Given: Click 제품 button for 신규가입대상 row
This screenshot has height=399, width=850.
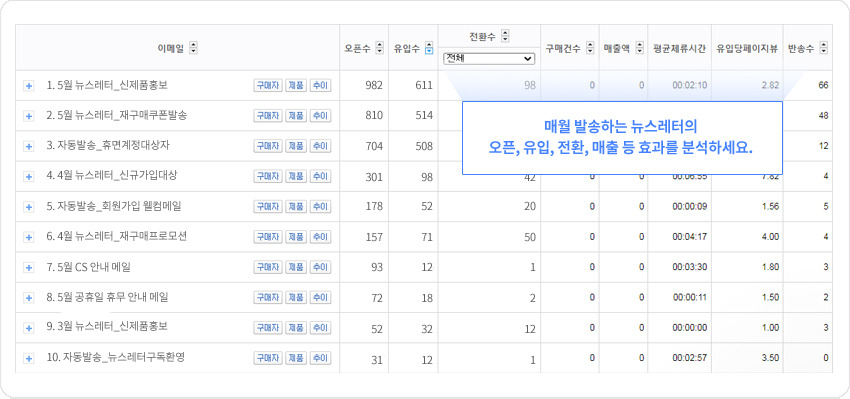Looking at the screenshot, I should pyautogui.click(x=296, y=177).
